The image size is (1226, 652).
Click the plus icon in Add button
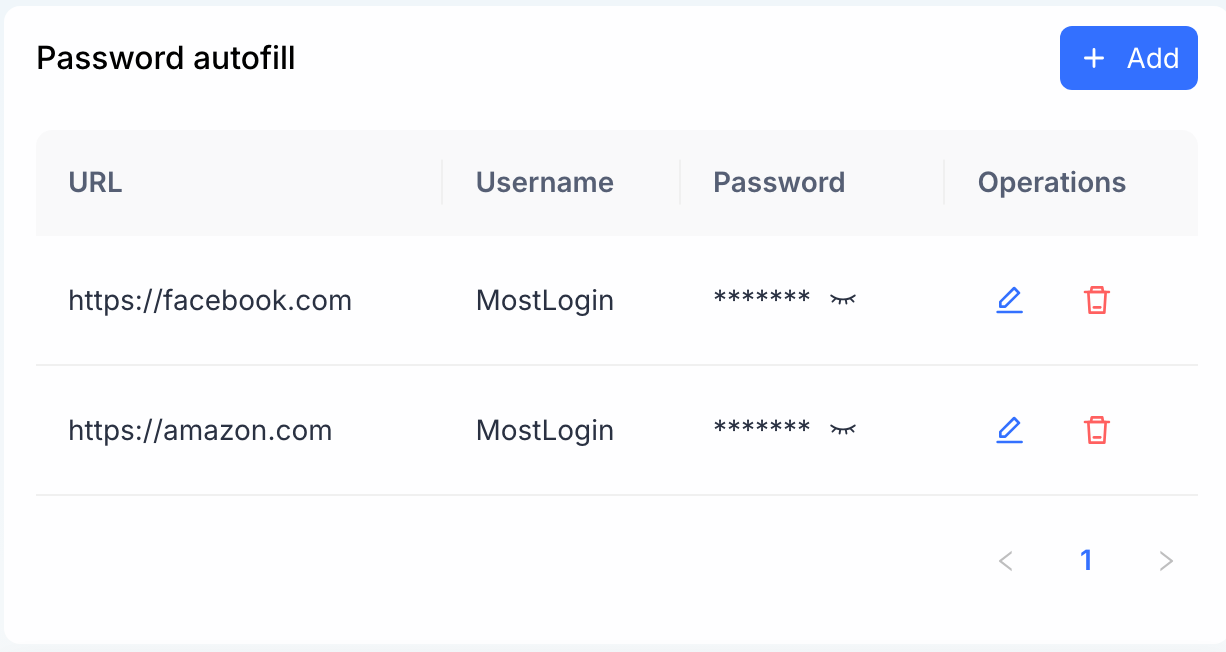[x=1094, y=58]
